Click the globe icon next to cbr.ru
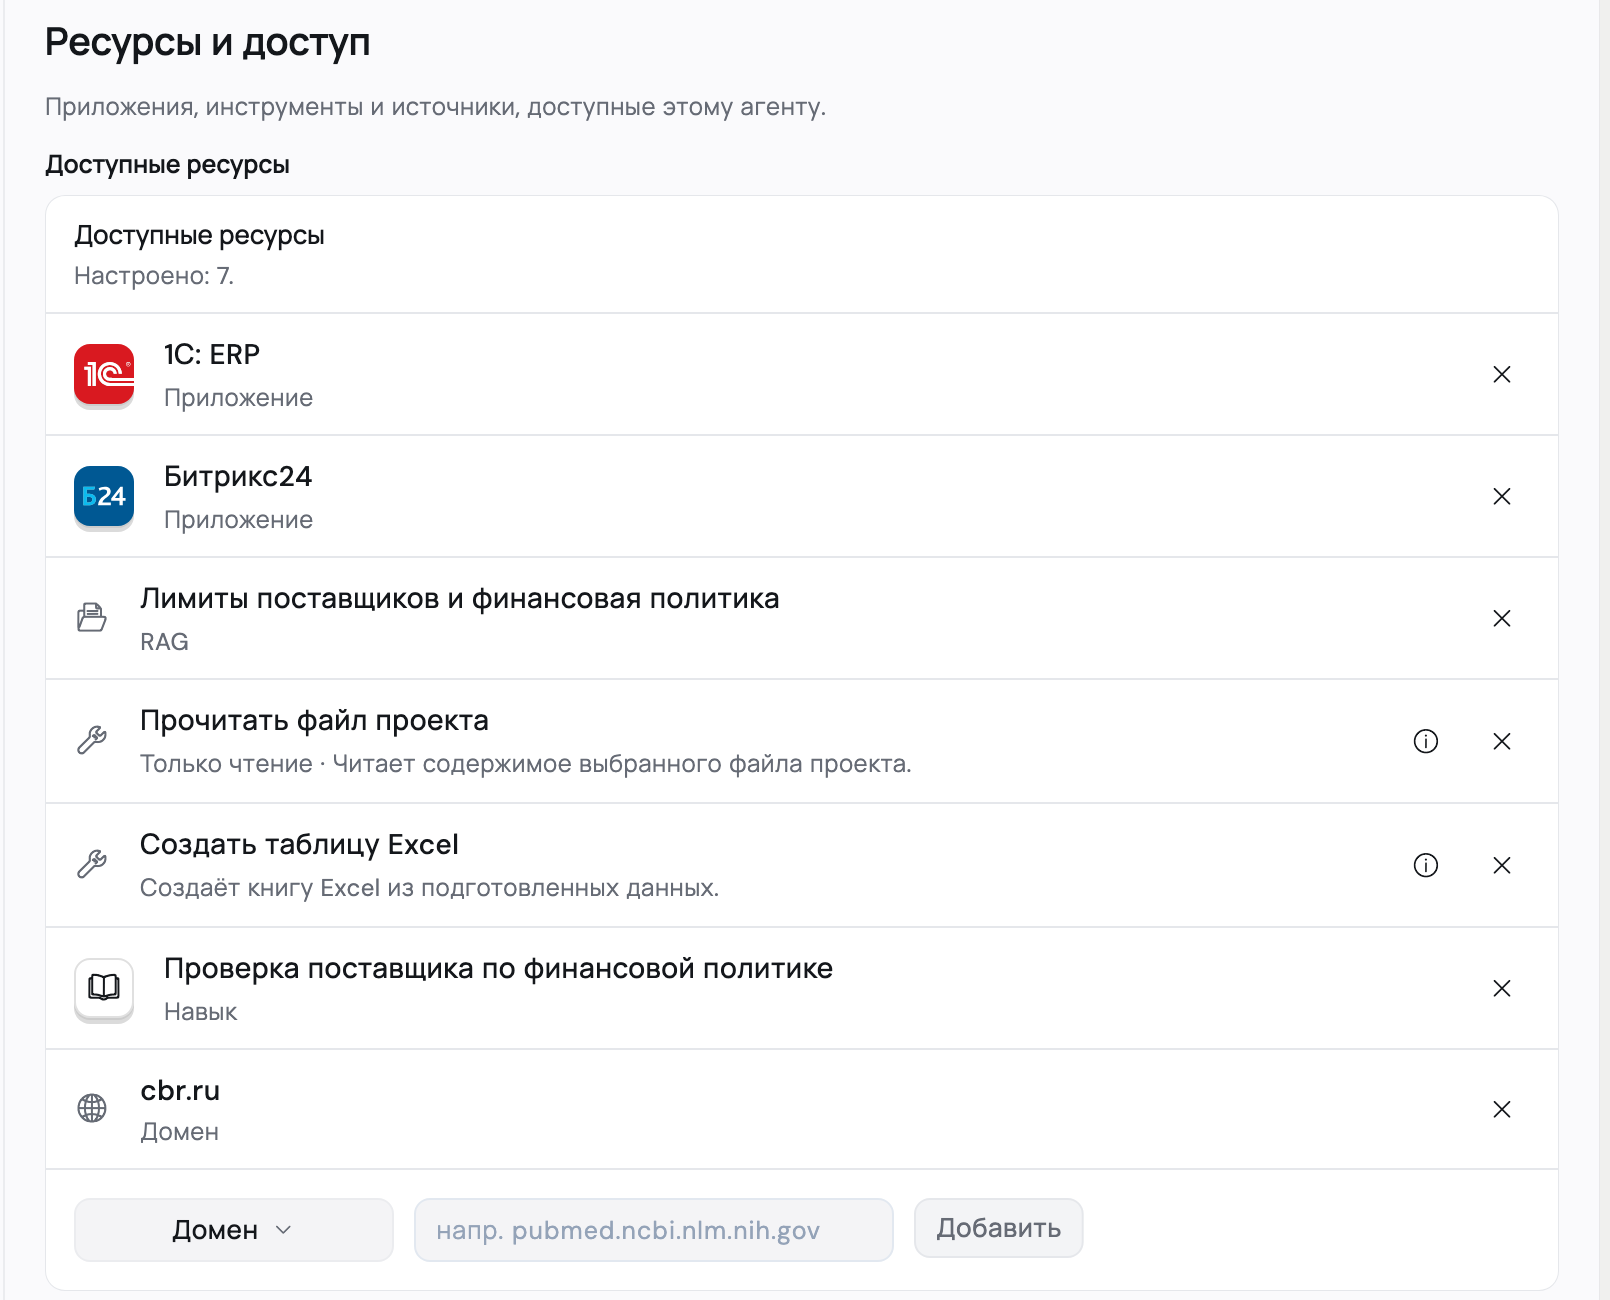This screenshot has width=1610, height=1300. tap(92, 1108)
